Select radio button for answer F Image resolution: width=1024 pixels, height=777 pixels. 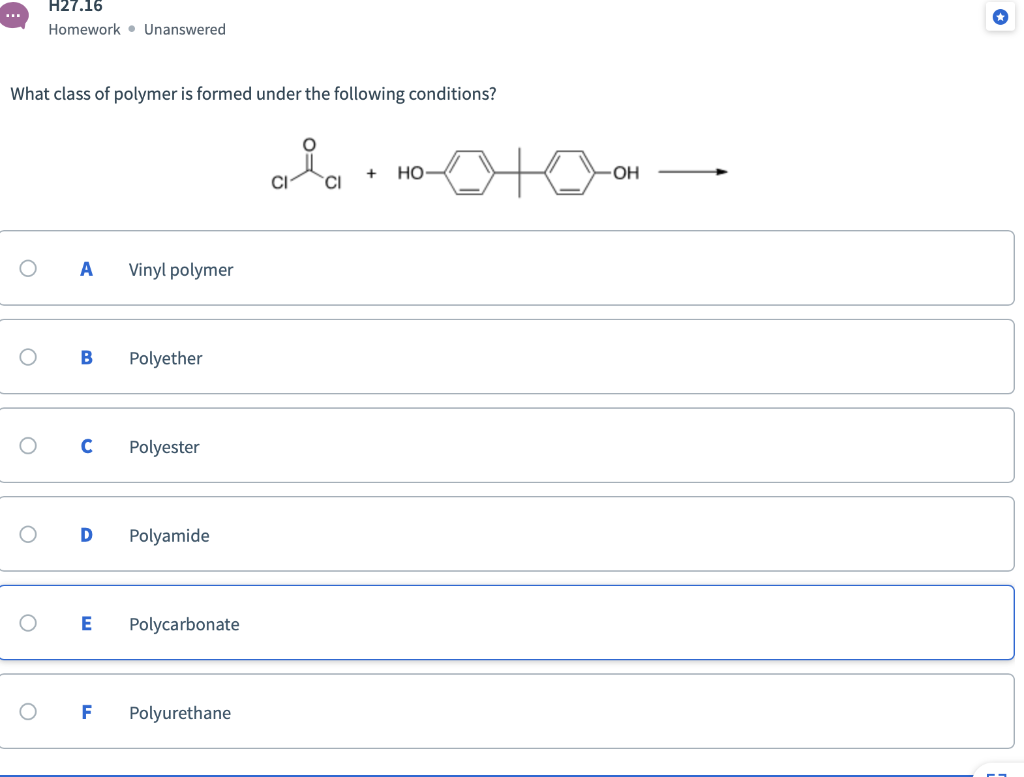(27, 711)
